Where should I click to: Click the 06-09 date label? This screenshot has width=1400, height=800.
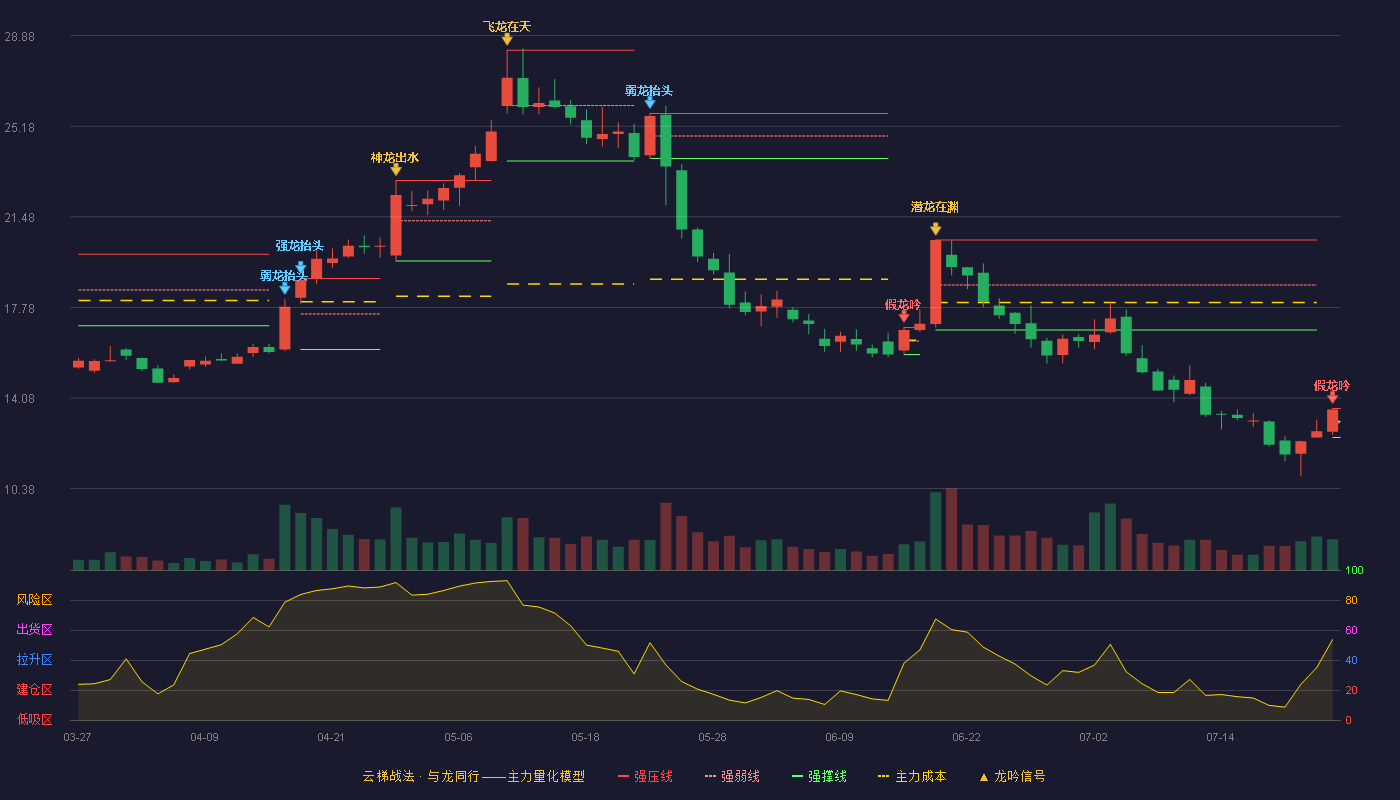[839, 737]
